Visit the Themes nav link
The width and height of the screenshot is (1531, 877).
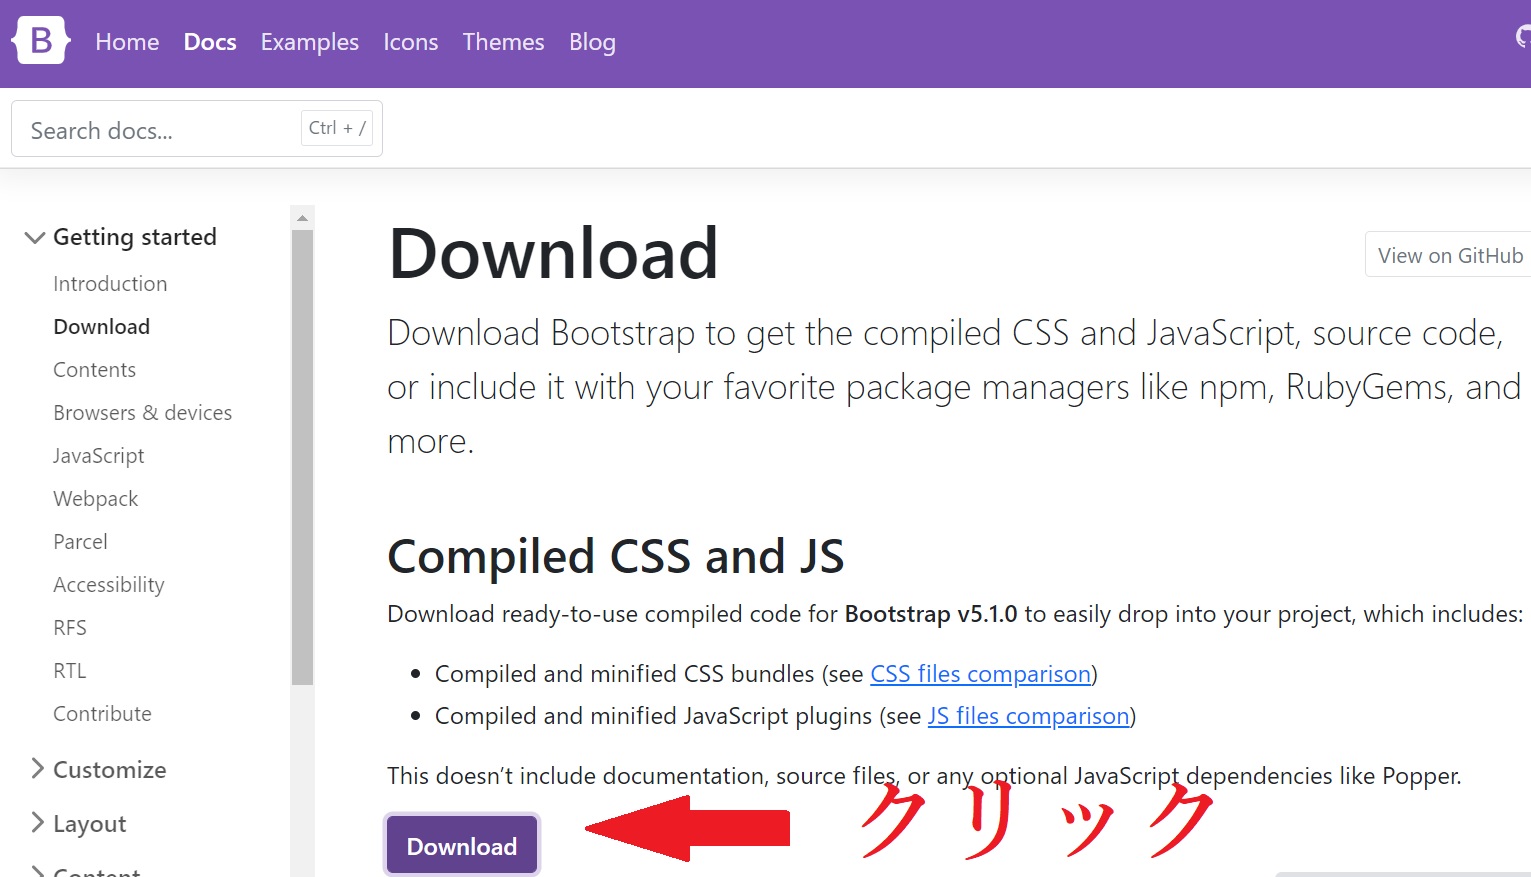503,42
